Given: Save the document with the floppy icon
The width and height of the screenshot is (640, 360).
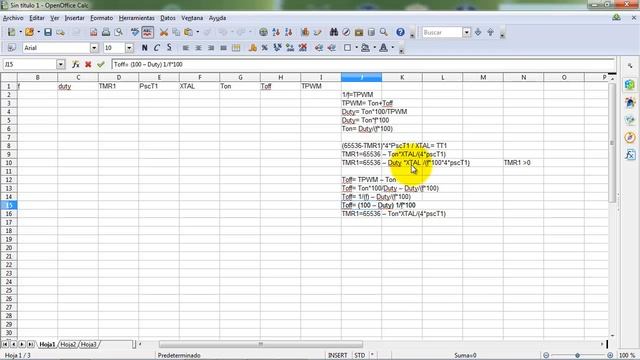Looking at the screenshot, I should click(48, 32).
